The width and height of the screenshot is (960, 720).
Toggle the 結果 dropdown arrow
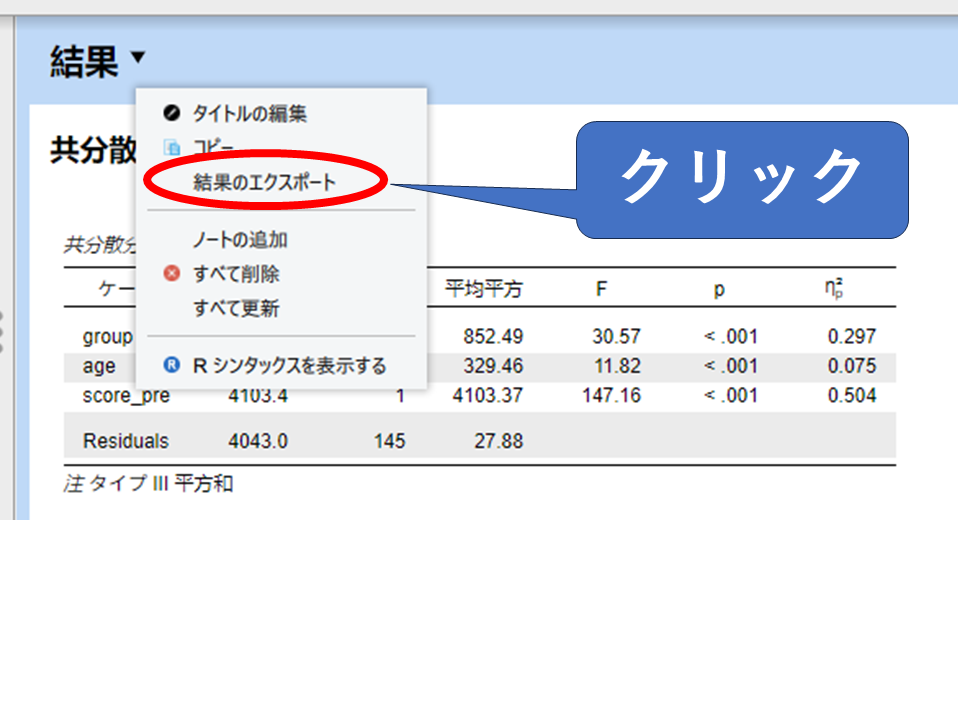[137, 60]
